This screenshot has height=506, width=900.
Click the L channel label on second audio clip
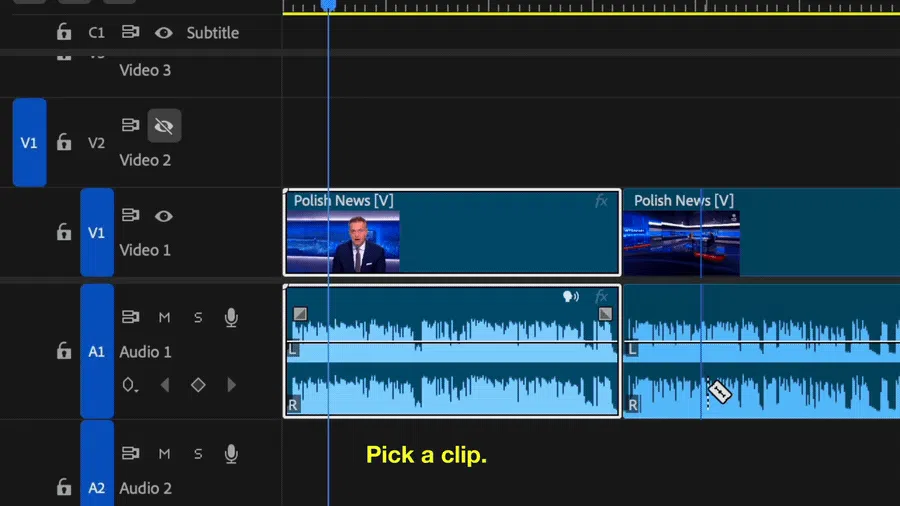pyautogui.click(x=633, y=349)
